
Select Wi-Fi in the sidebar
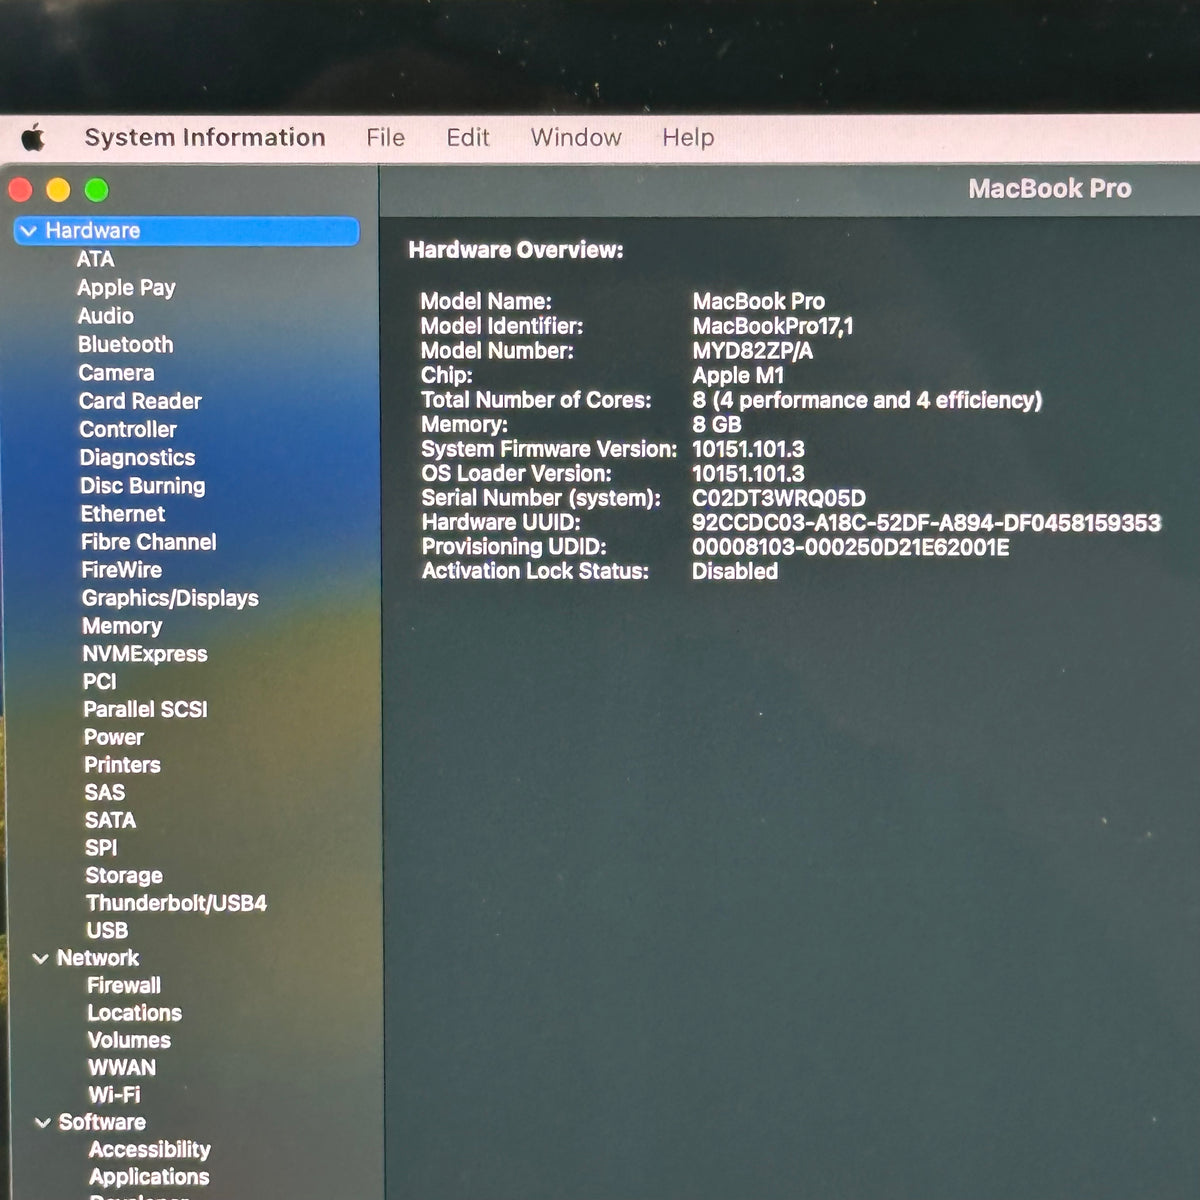[114, 1094]
